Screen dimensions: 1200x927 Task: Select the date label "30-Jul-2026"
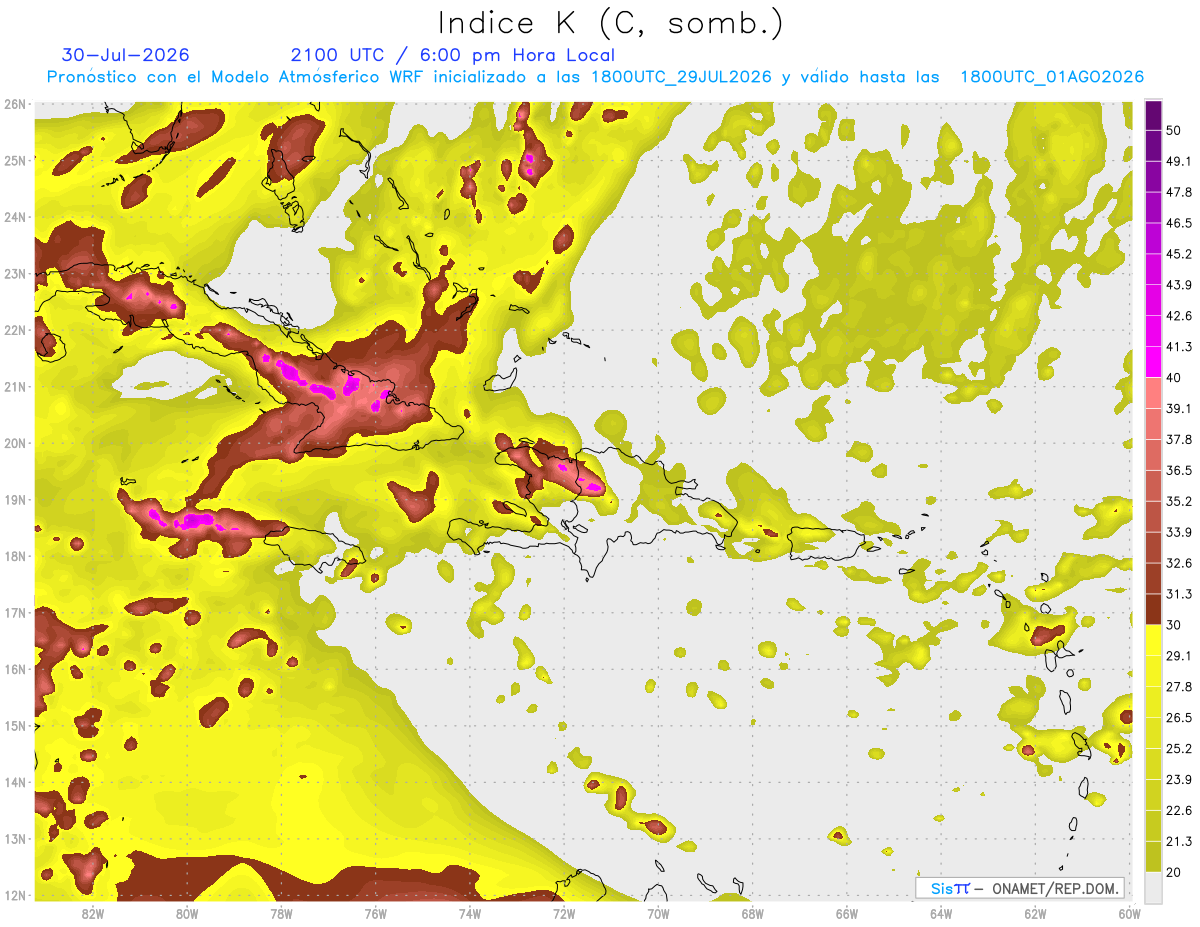(x=125, y=55)
